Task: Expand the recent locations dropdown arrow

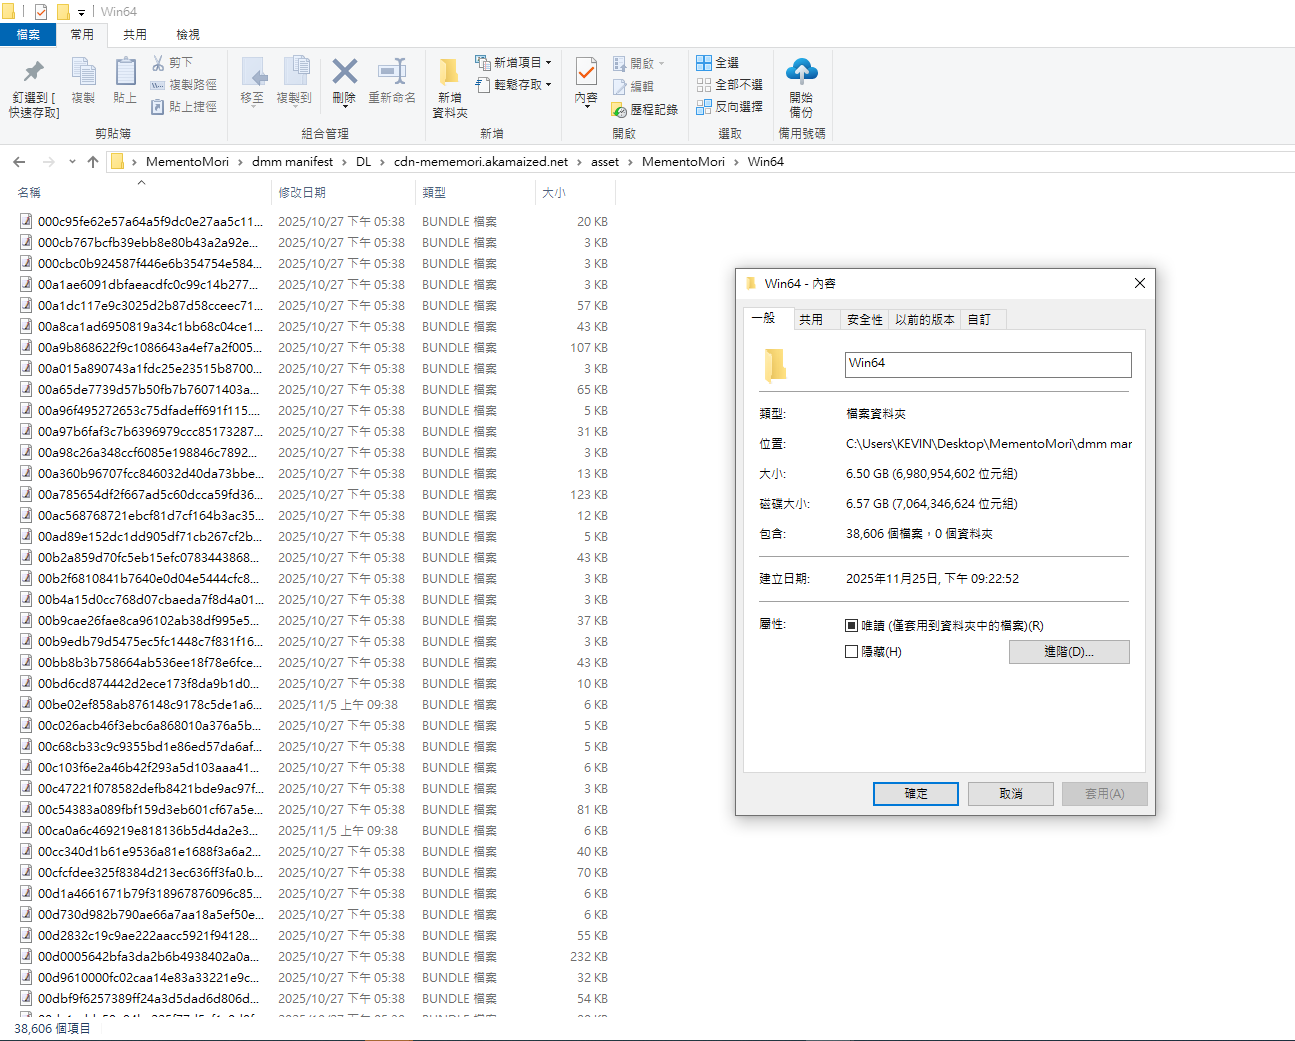Action: (x=72, y=162)
